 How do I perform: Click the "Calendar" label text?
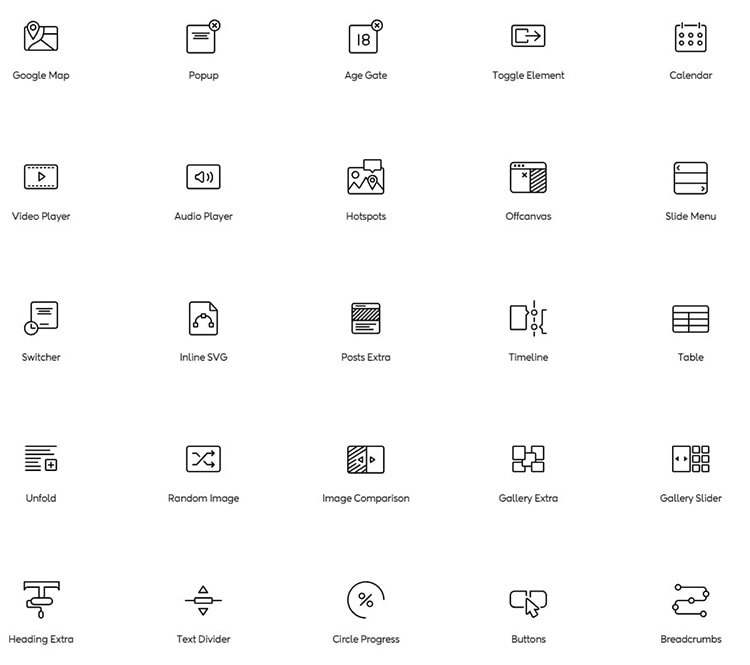[691, 75]
